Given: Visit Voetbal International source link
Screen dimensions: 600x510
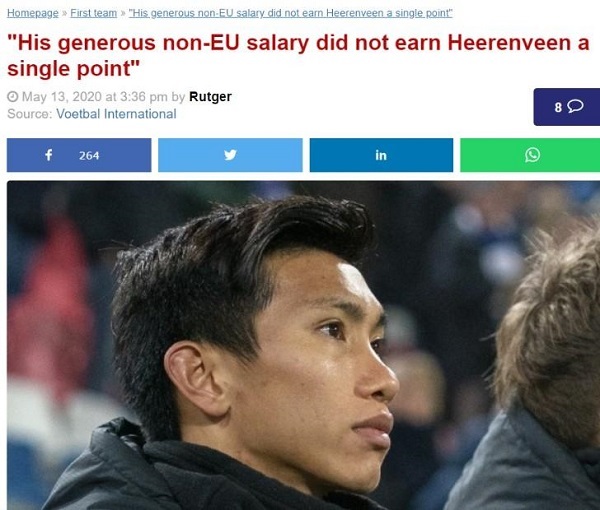Looking at the screenshot, I should click(116, 114).
